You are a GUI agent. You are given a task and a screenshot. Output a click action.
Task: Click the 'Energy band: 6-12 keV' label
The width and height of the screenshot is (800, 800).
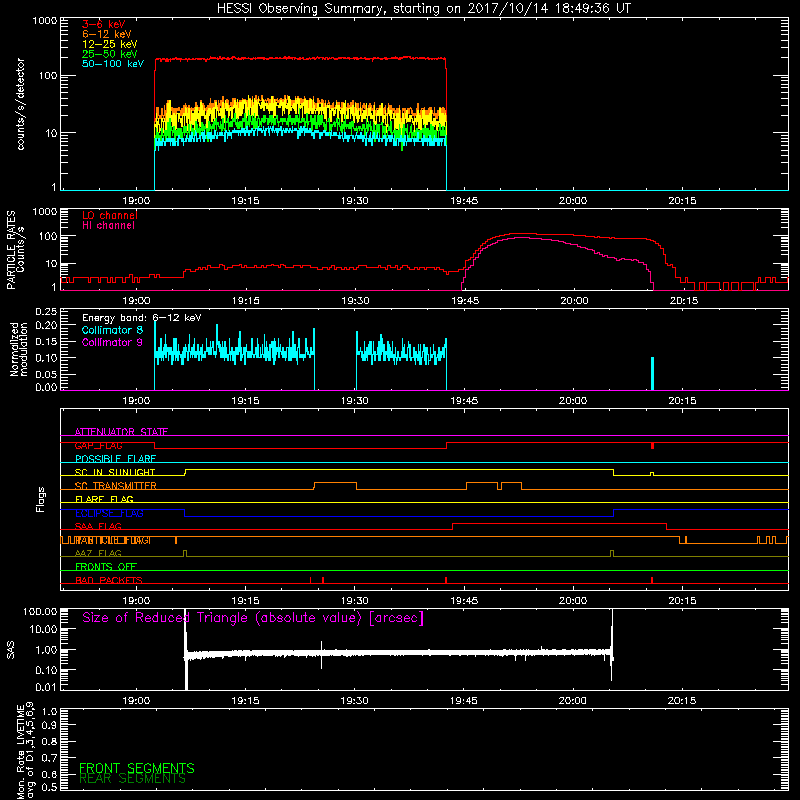142,318
